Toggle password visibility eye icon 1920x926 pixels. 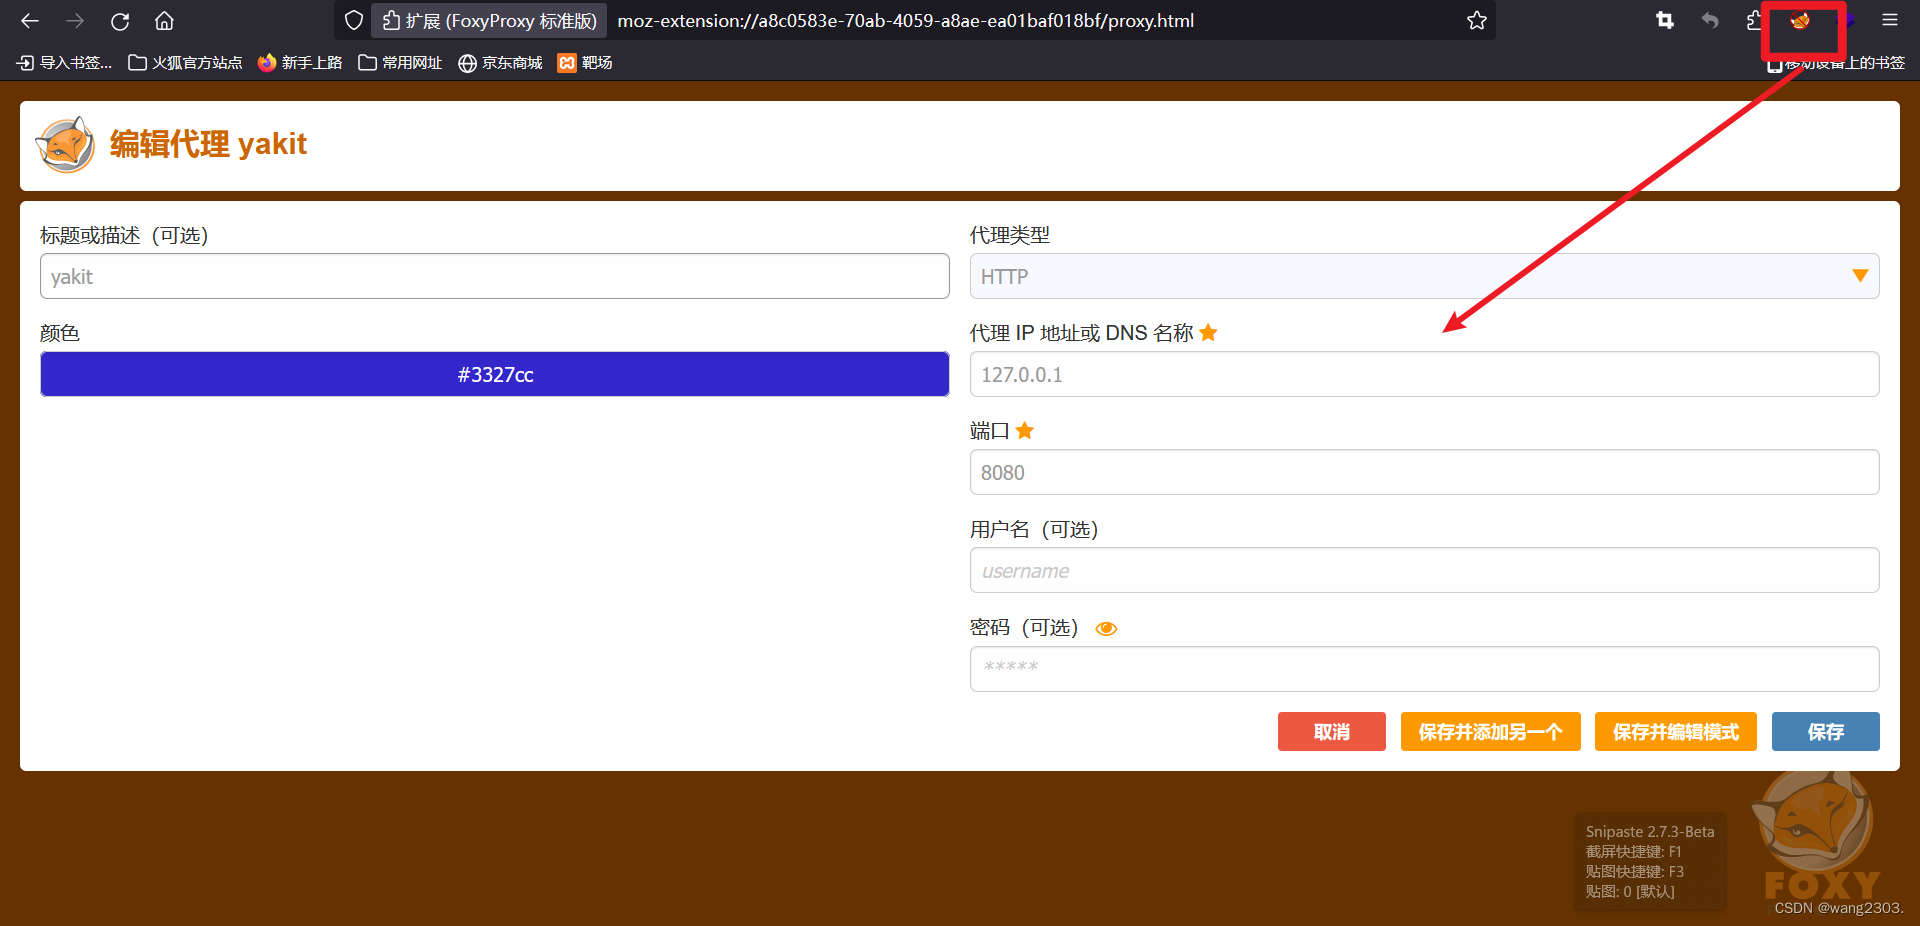click(x=1106, y=629)
